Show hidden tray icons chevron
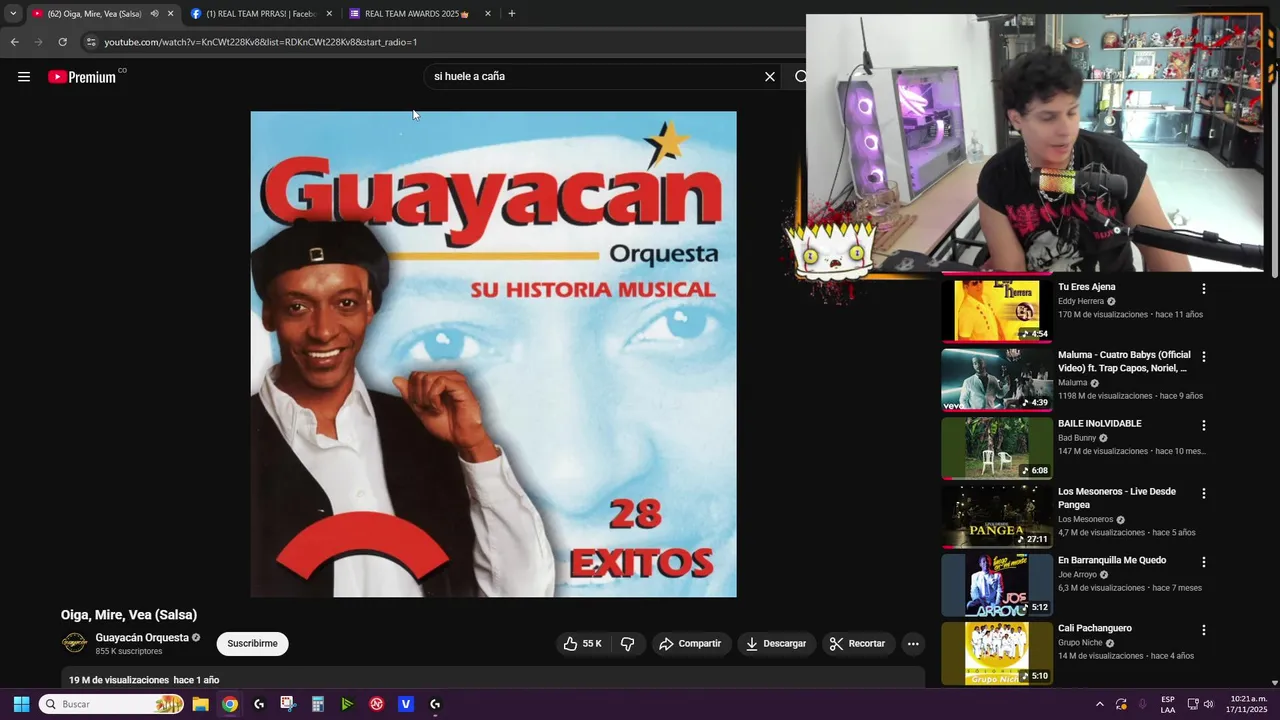 (x=1100, y=704)
